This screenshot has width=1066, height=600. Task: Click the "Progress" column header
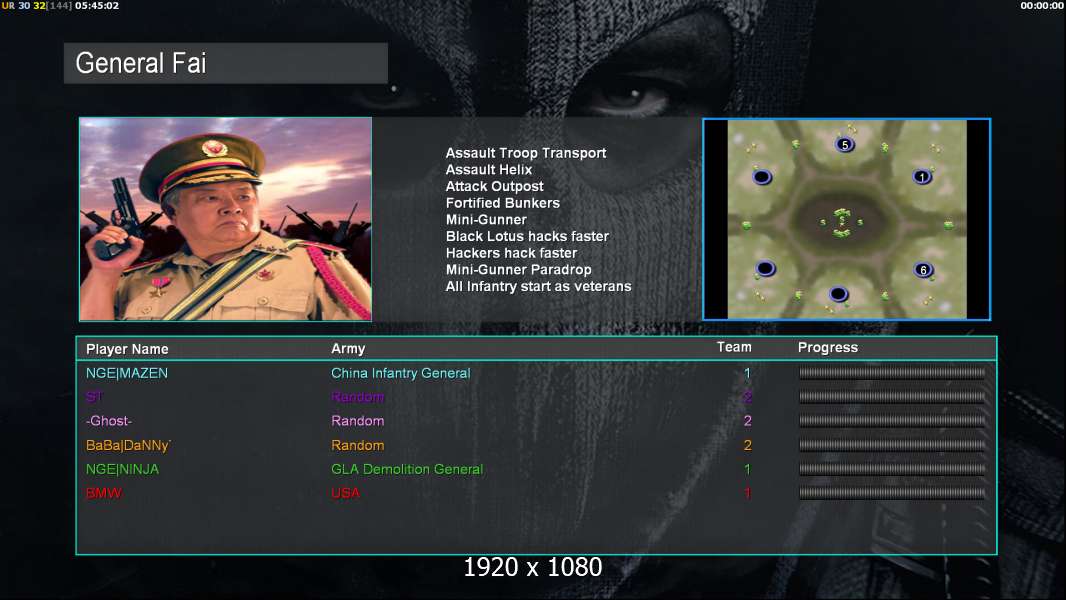click(827, 348)
